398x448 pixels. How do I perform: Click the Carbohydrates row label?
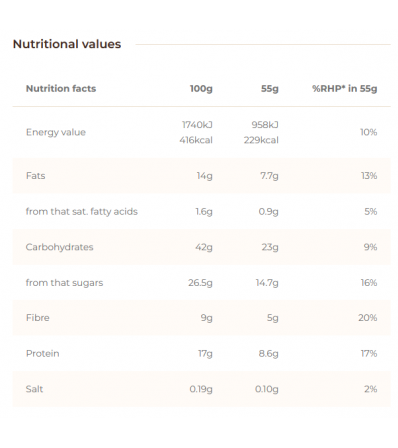[60, 247]
